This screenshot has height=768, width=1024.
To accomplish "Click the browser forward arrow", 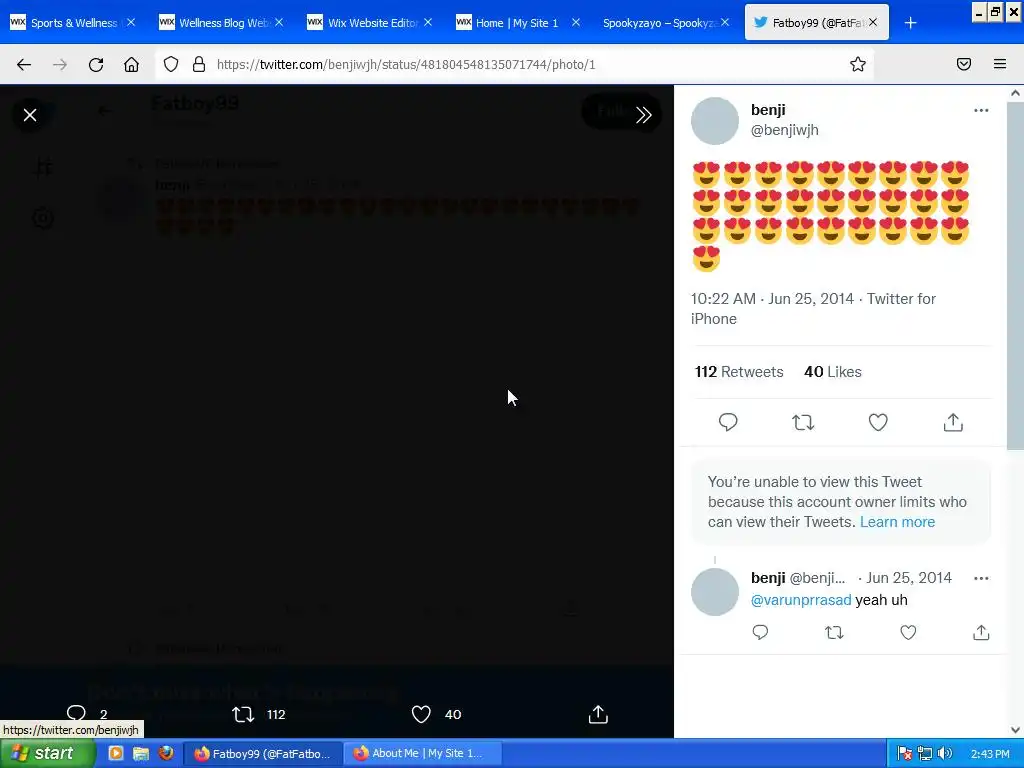I will (60, 64).
